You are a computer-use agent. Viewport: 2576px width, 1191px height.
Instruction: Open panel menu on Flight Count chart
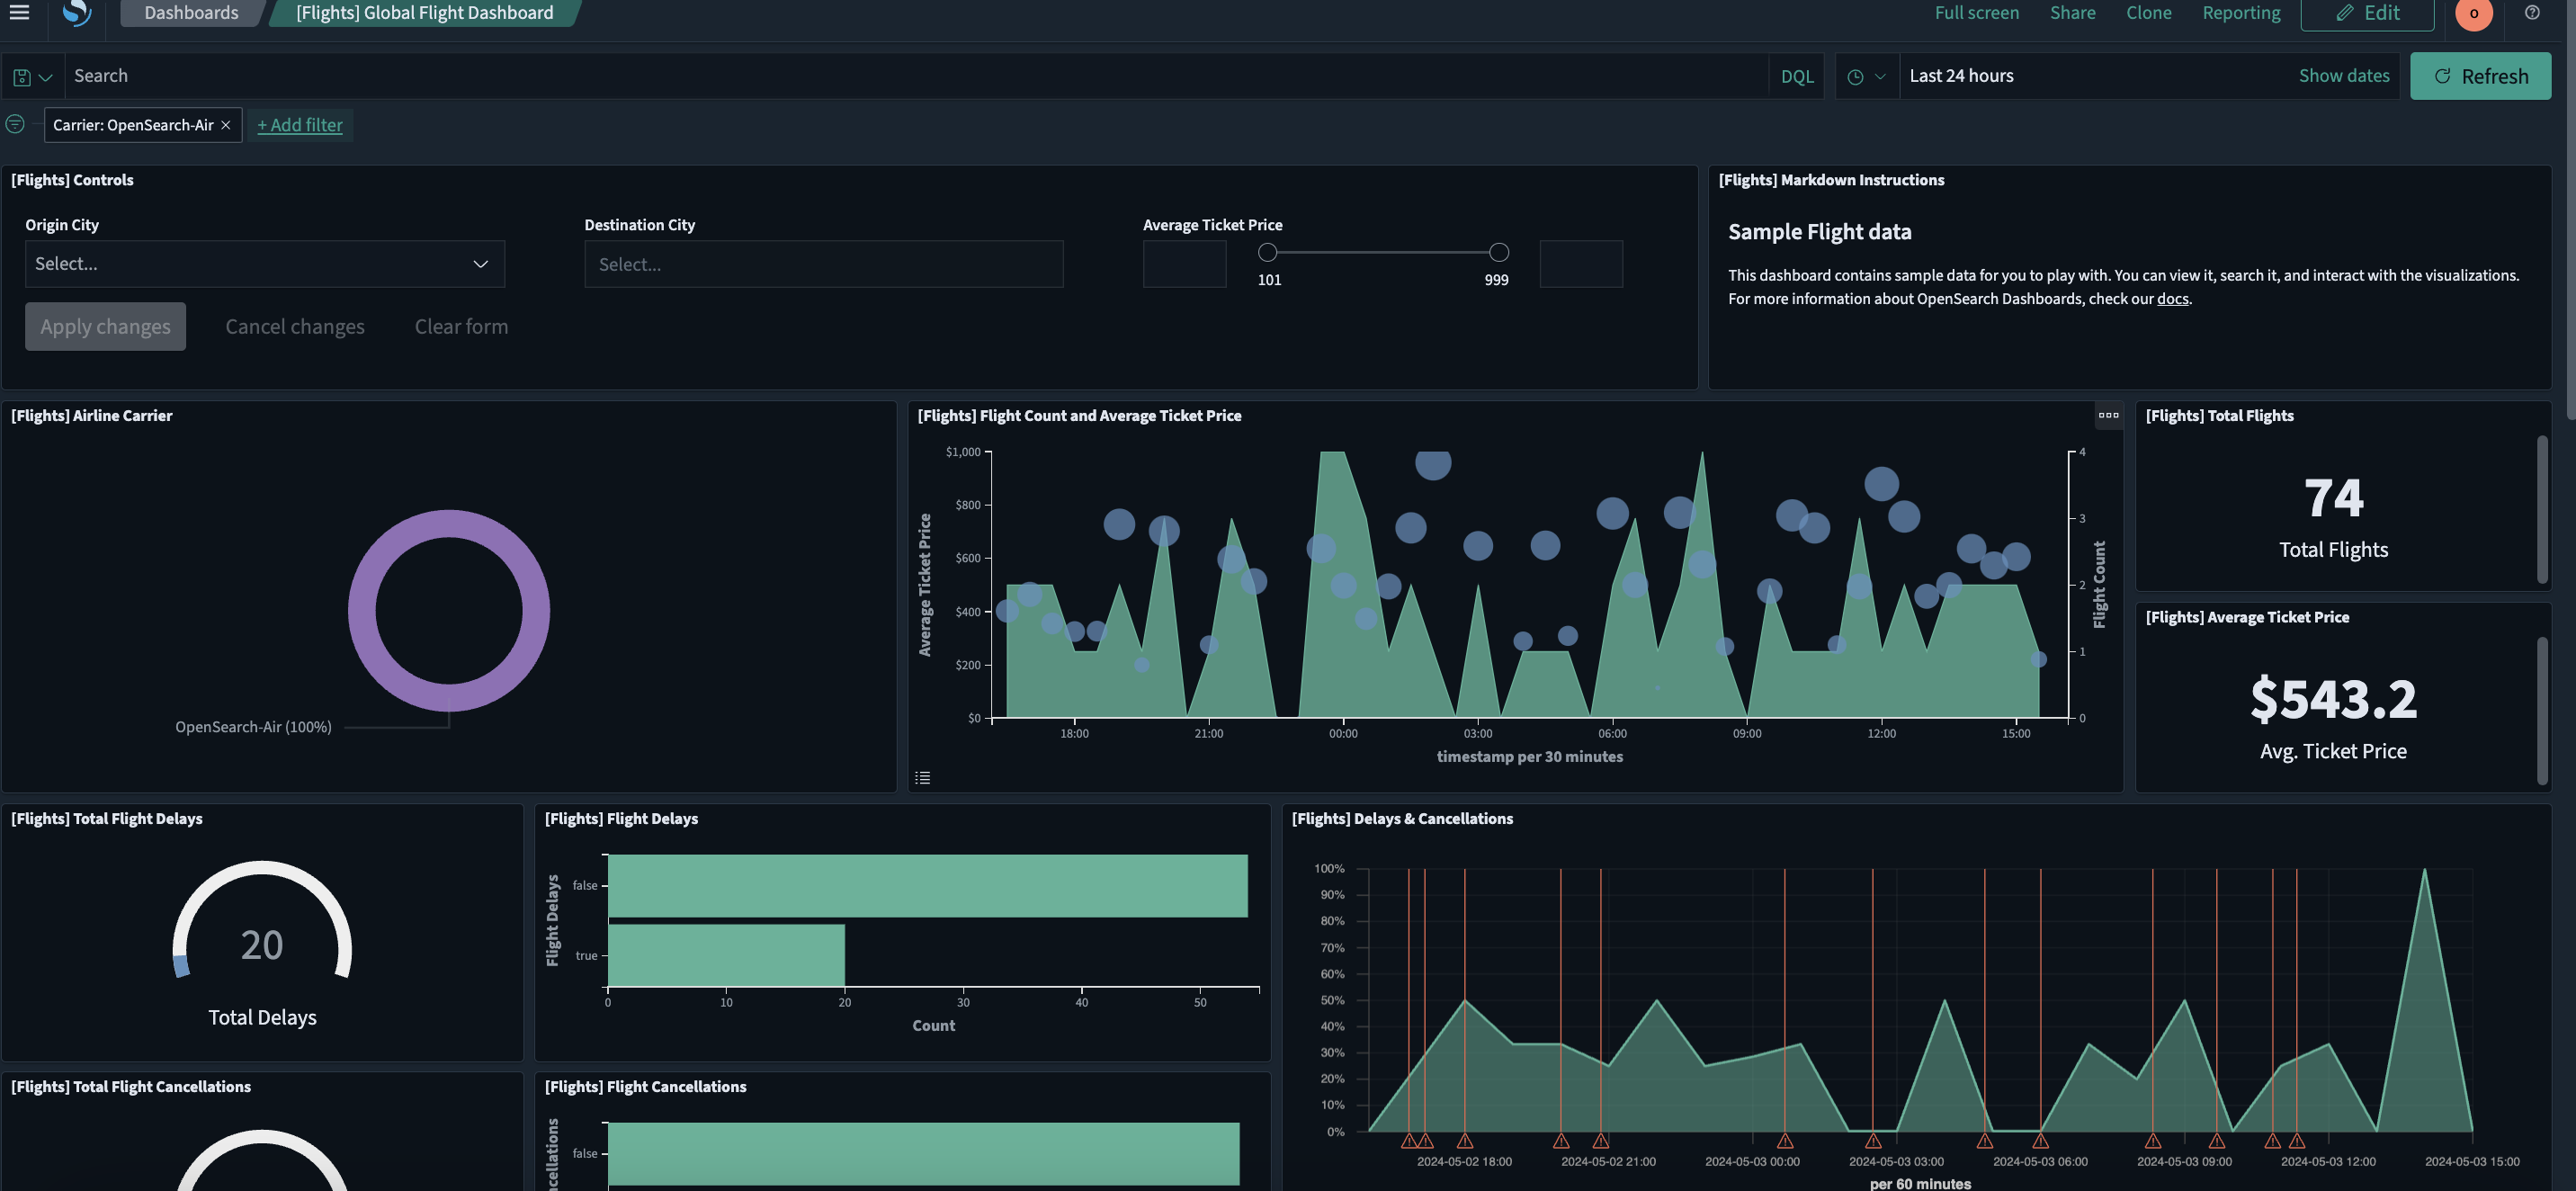pyautogui.click(x=2109, y=415)
